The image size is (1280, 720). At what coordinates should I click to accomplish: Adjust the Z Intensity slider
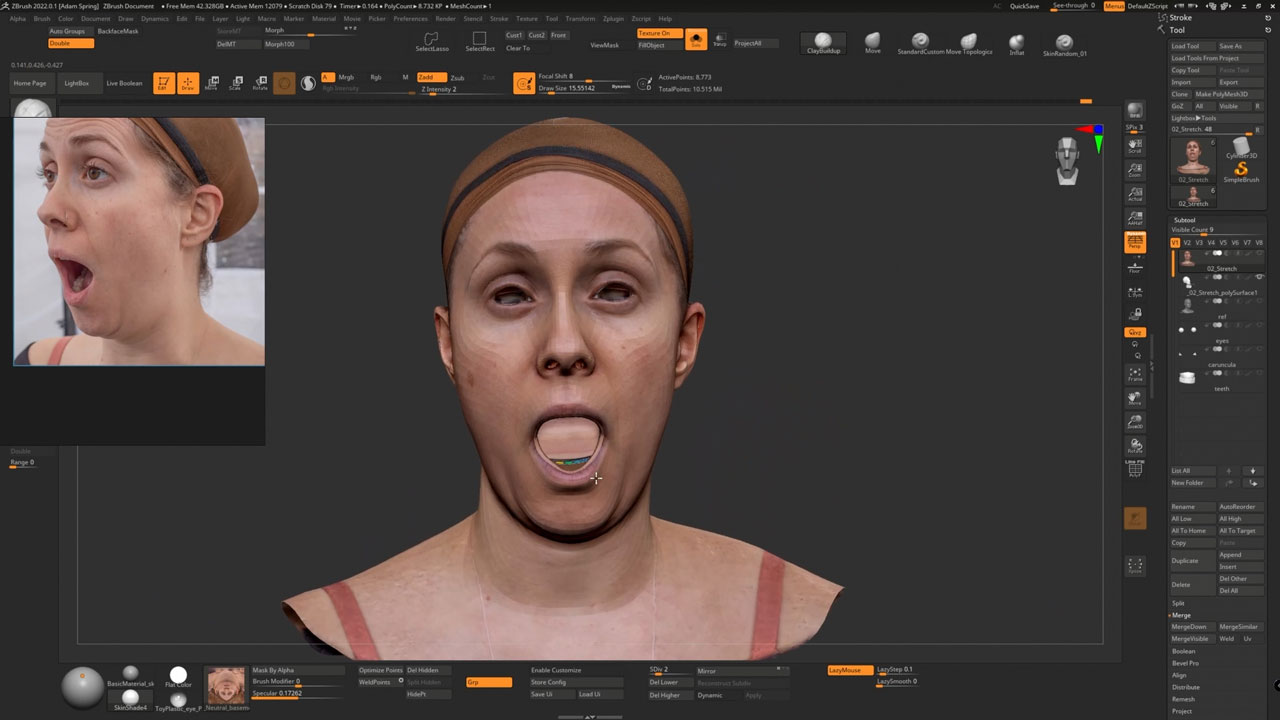coord(439,90)
